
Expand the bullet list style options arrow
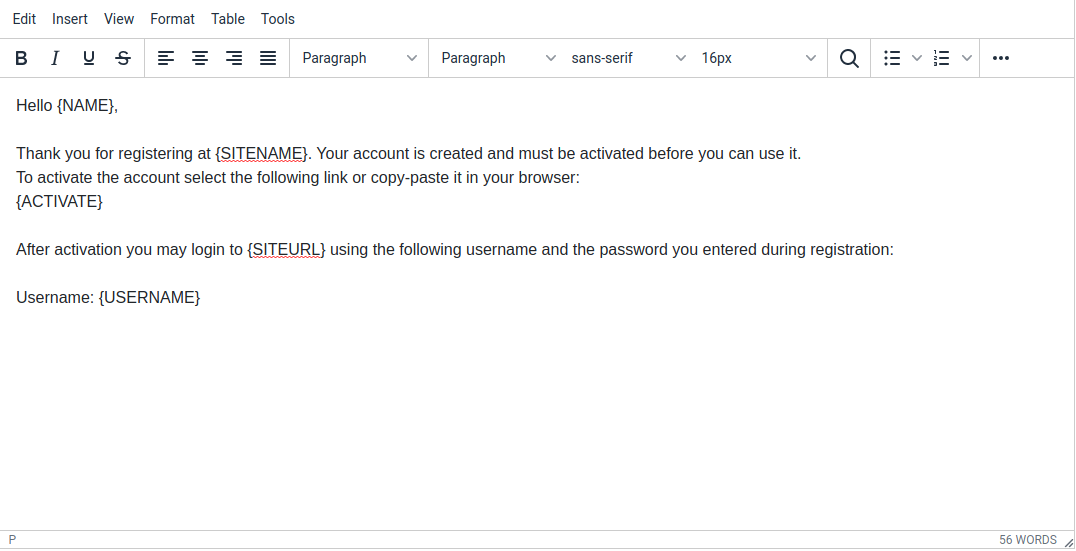point(917,58)
